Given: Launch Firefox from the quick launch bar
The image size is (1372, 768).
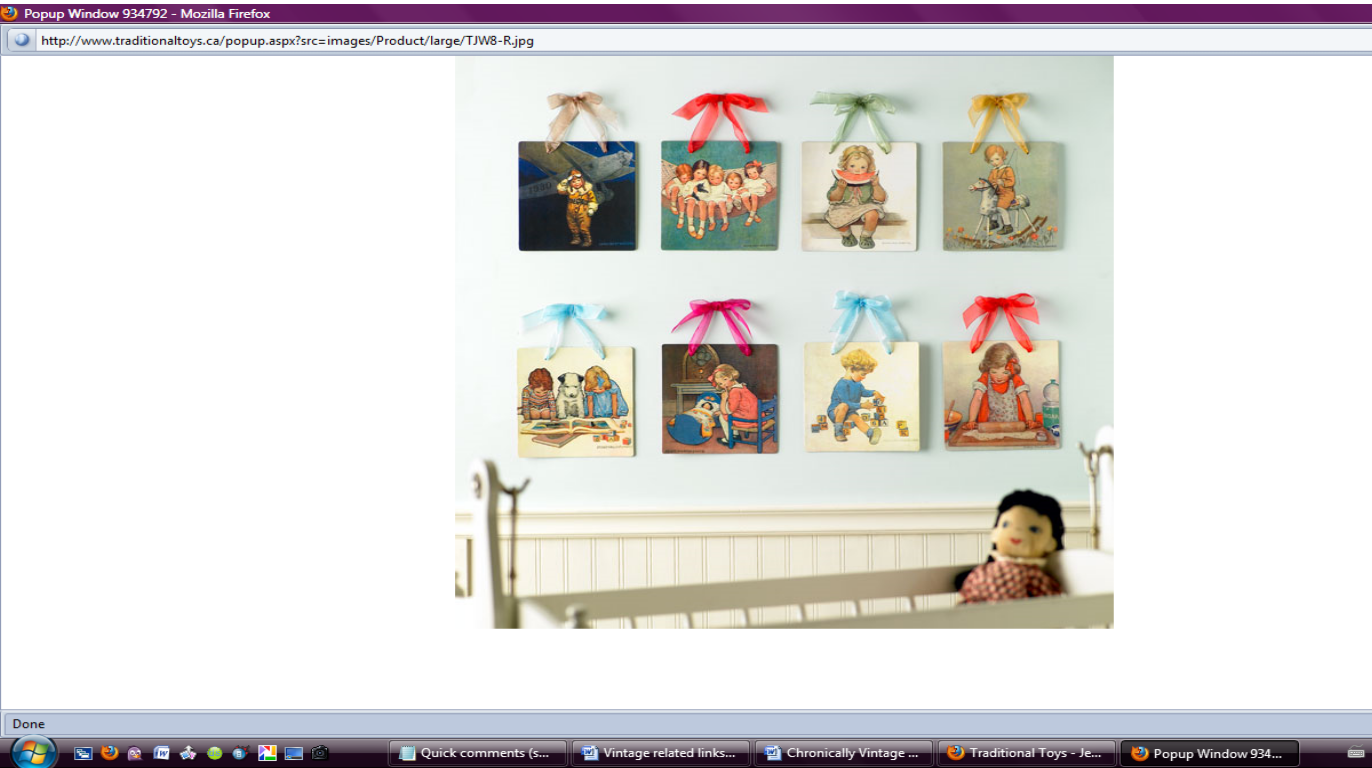Looking at the screenshot, I should [109, 753].
